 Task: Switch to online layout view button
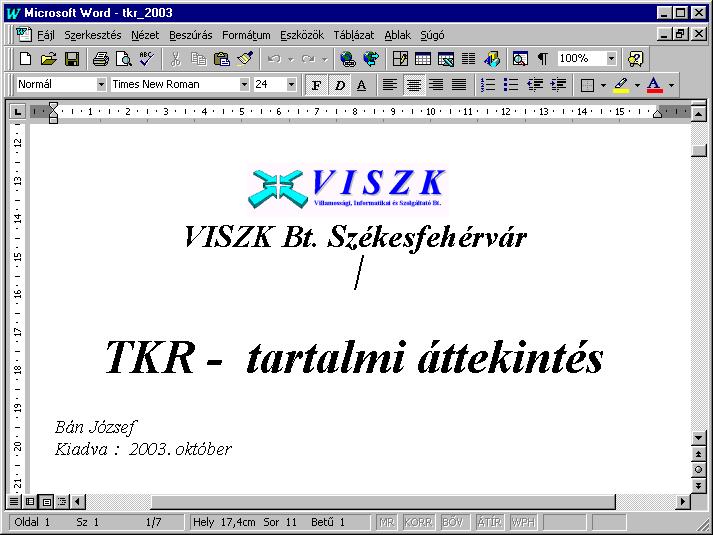[30, 501]
